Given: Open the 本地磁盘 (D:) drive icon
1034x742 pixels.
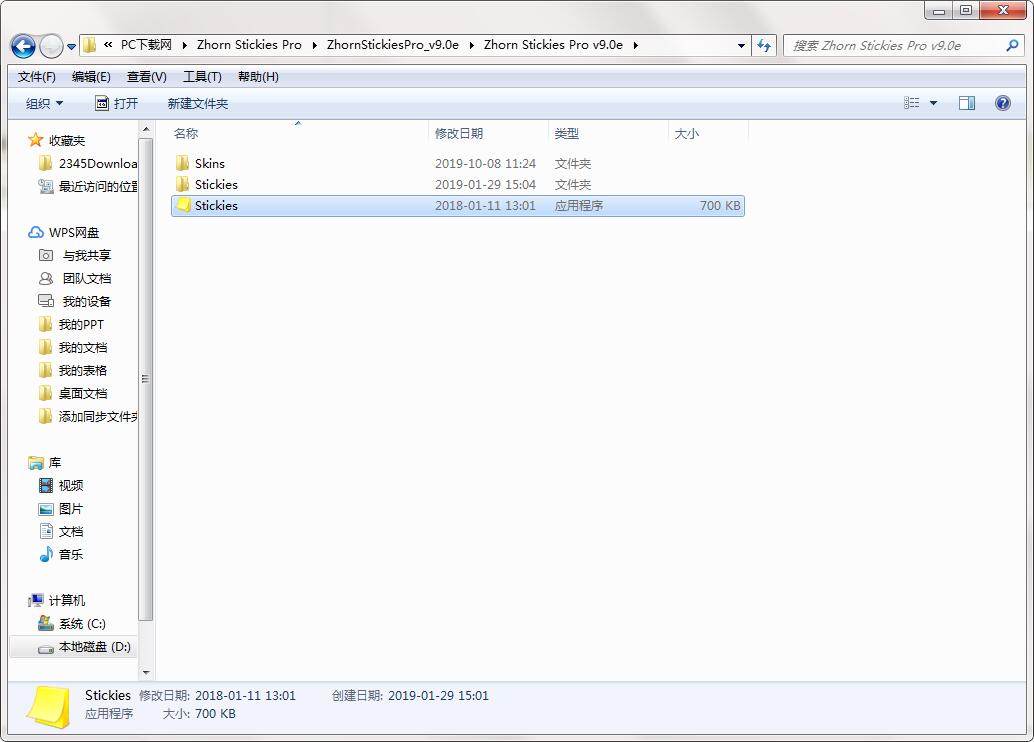Looking at the screenshot, I should (x=46, y=648).
